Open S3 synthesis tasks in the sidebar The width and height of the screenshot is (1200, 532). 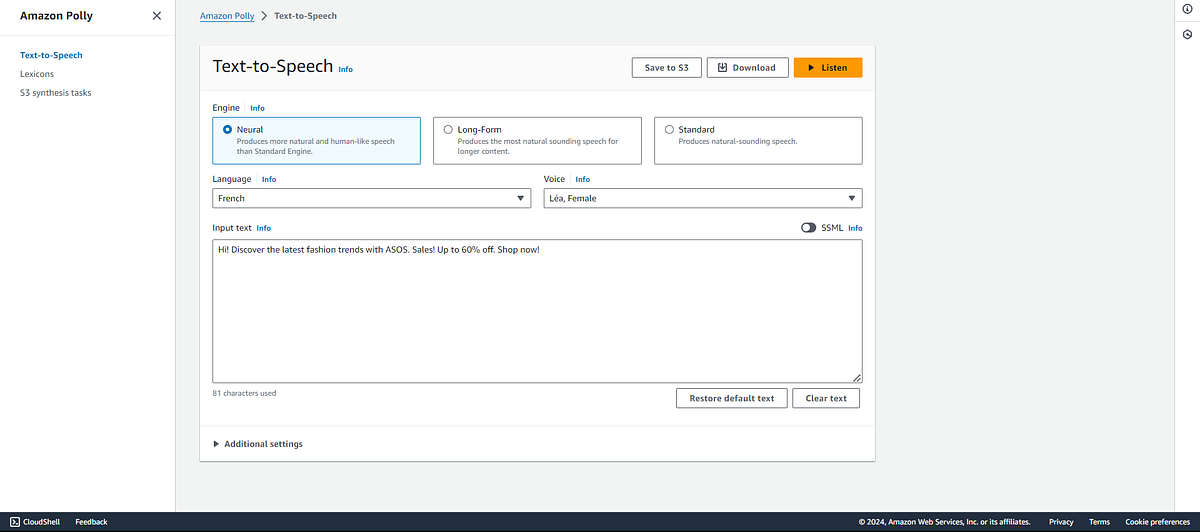pyautogui.click(x=56, y=93)
